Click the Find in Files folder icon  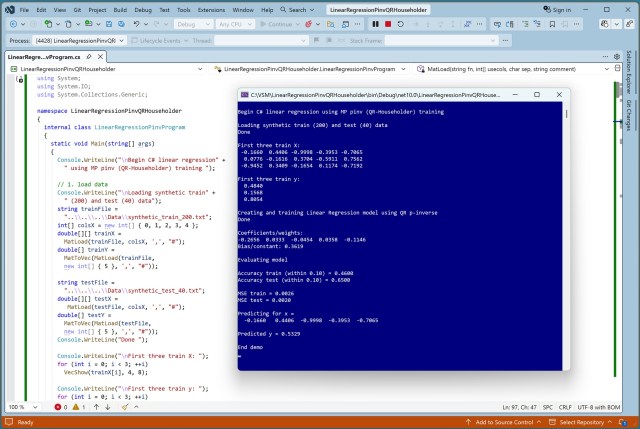(331, 24)
